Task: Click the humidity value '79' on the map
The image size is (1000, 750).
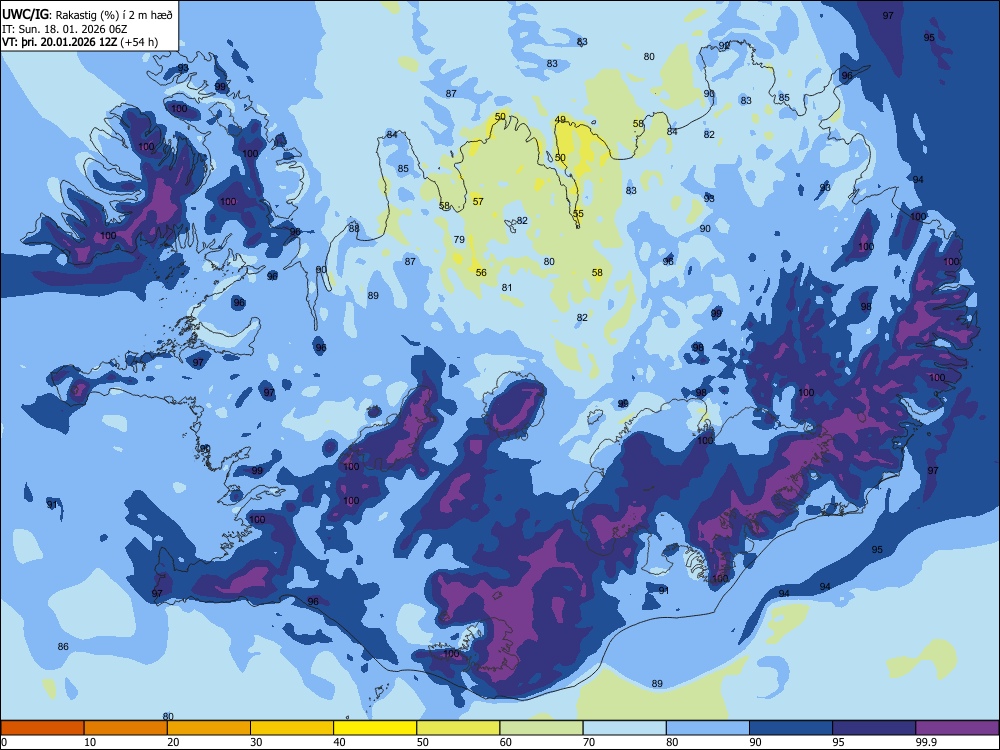Action: 459,240
